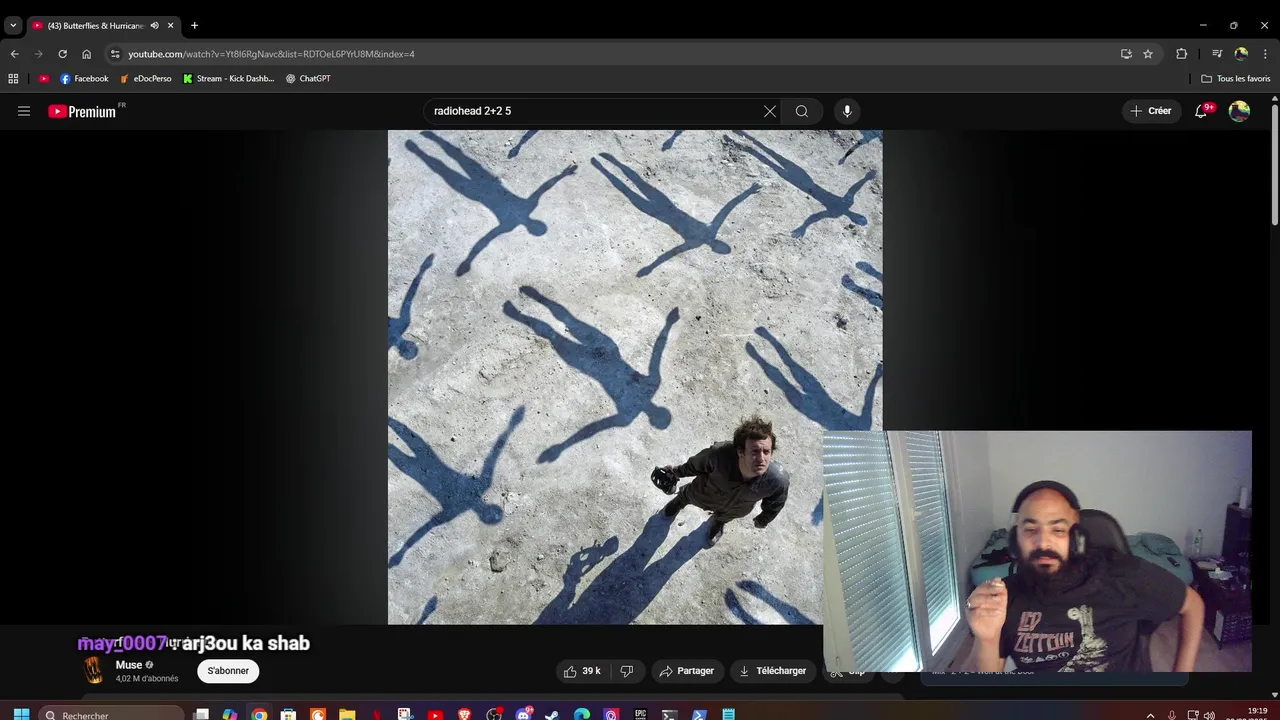Open the browser home page
The width and height of the screenshot is (1280, 720).
pyautogui.click(x=86, y=54)
